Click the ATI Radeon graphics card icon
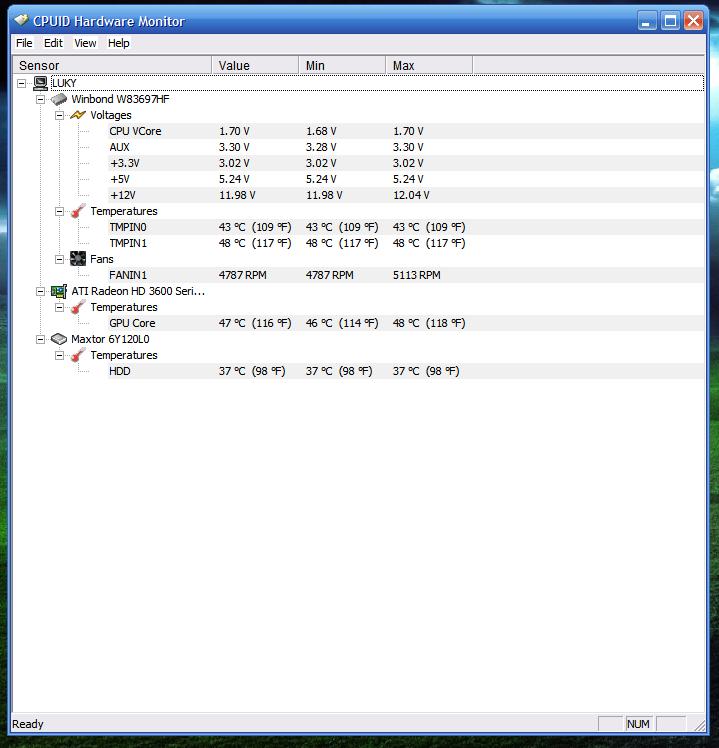719x748 pixels. pos(59,291)
